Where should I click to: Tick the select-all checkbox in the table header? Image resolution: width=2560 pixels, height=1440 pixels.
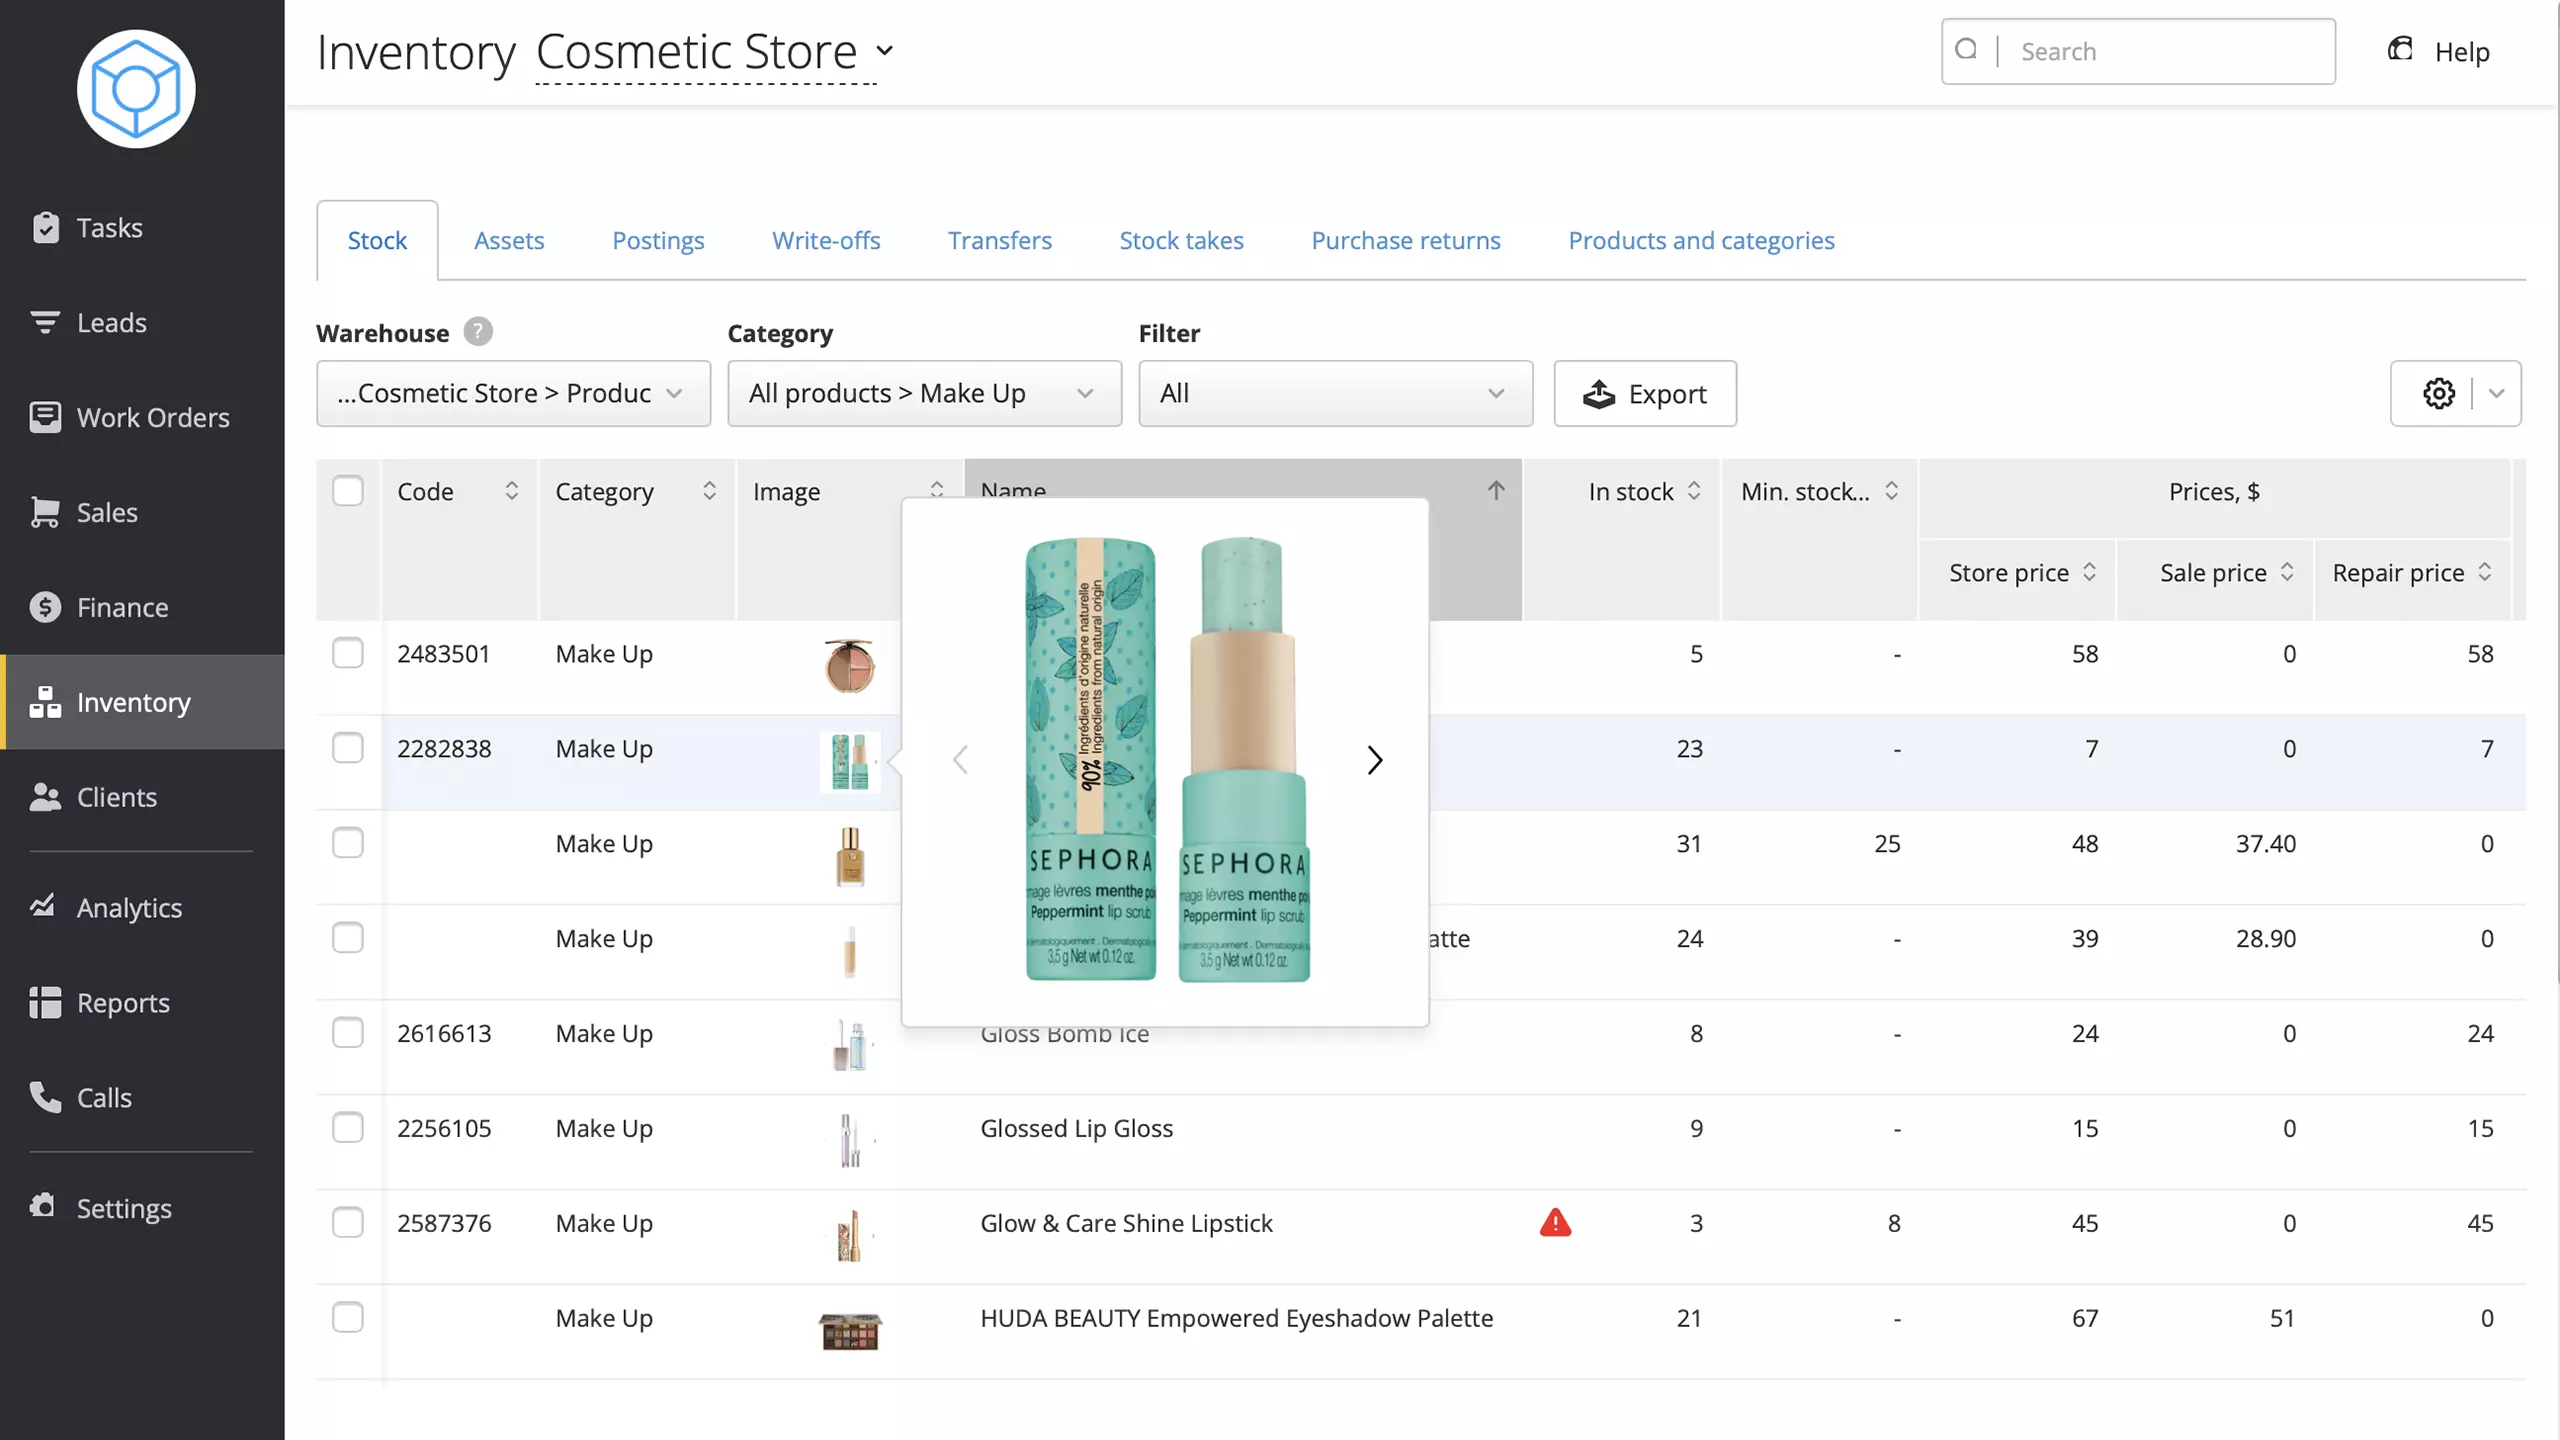tap(348, 491)
